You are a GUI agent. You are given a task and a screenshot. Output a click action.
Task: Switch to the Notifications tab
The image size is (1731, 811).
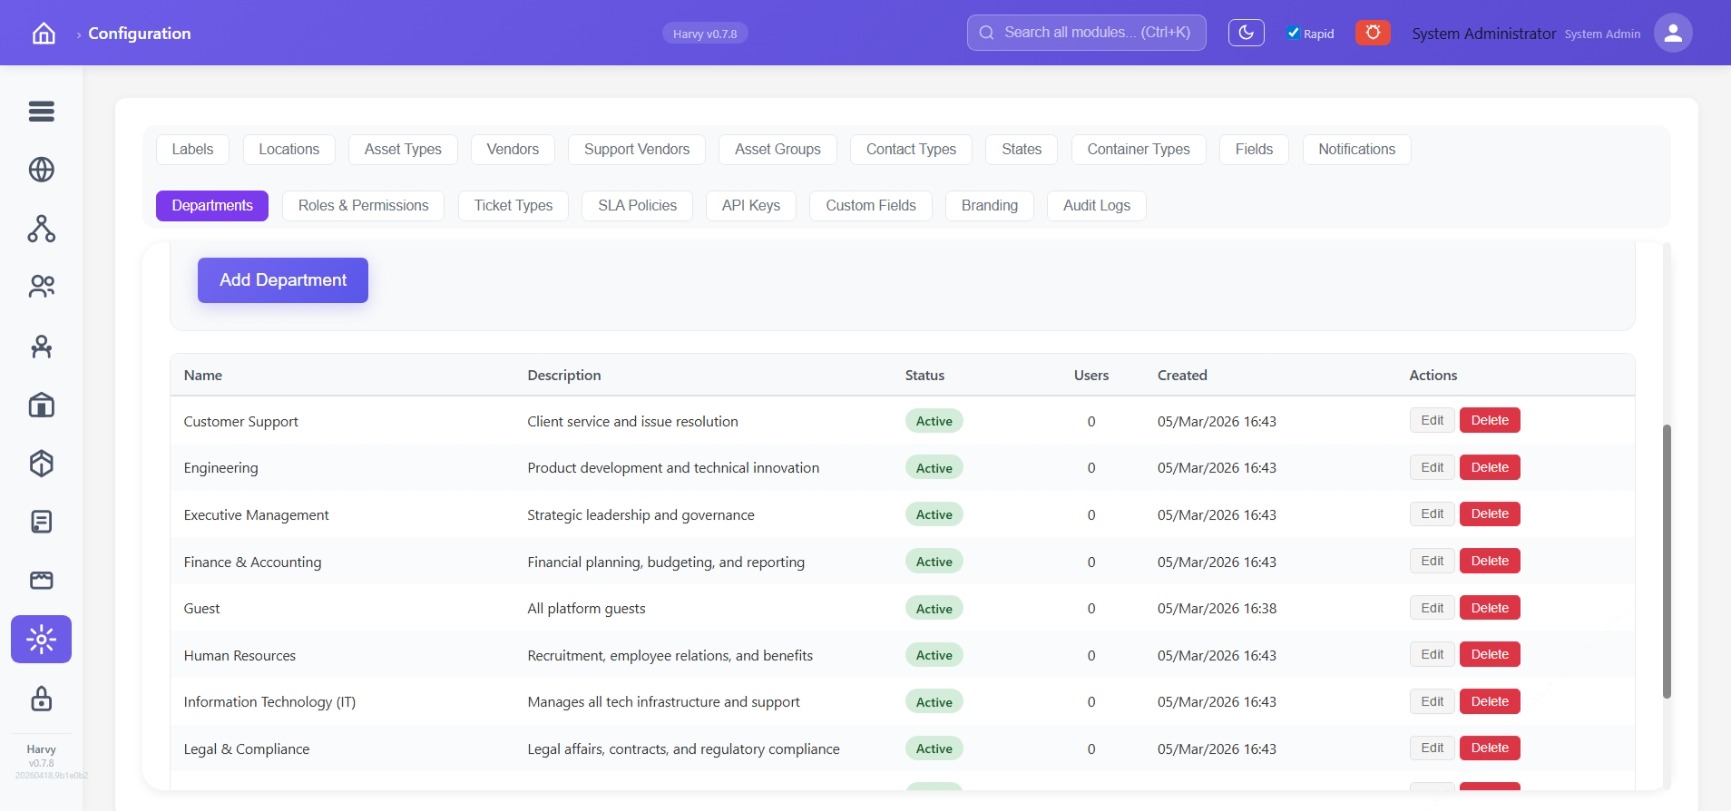pyautogui.click(x=1357, y=149)
